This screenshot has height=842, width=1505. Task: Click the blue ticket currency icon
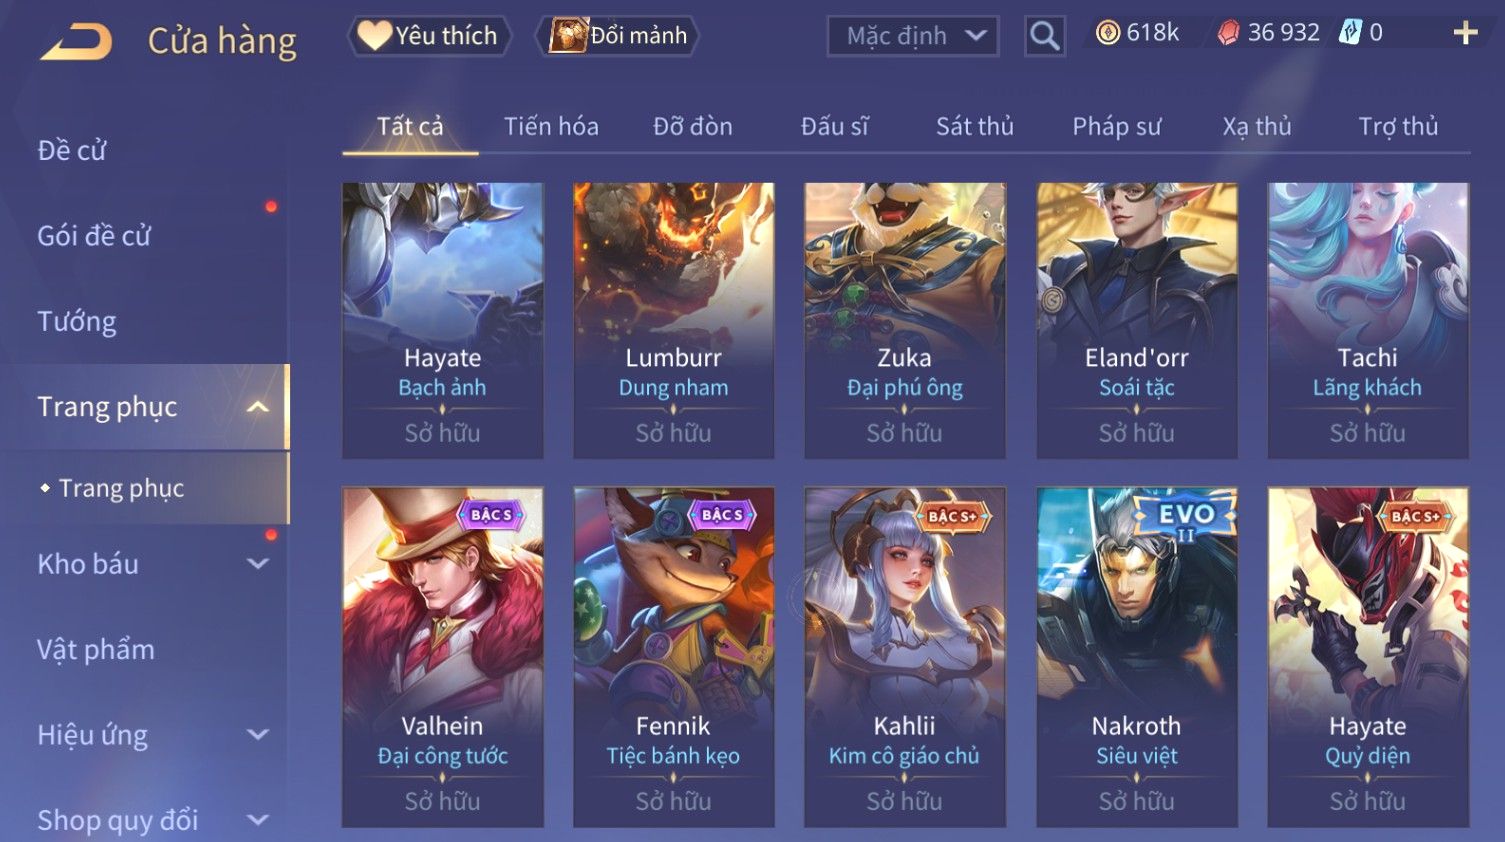[1351, 33]
